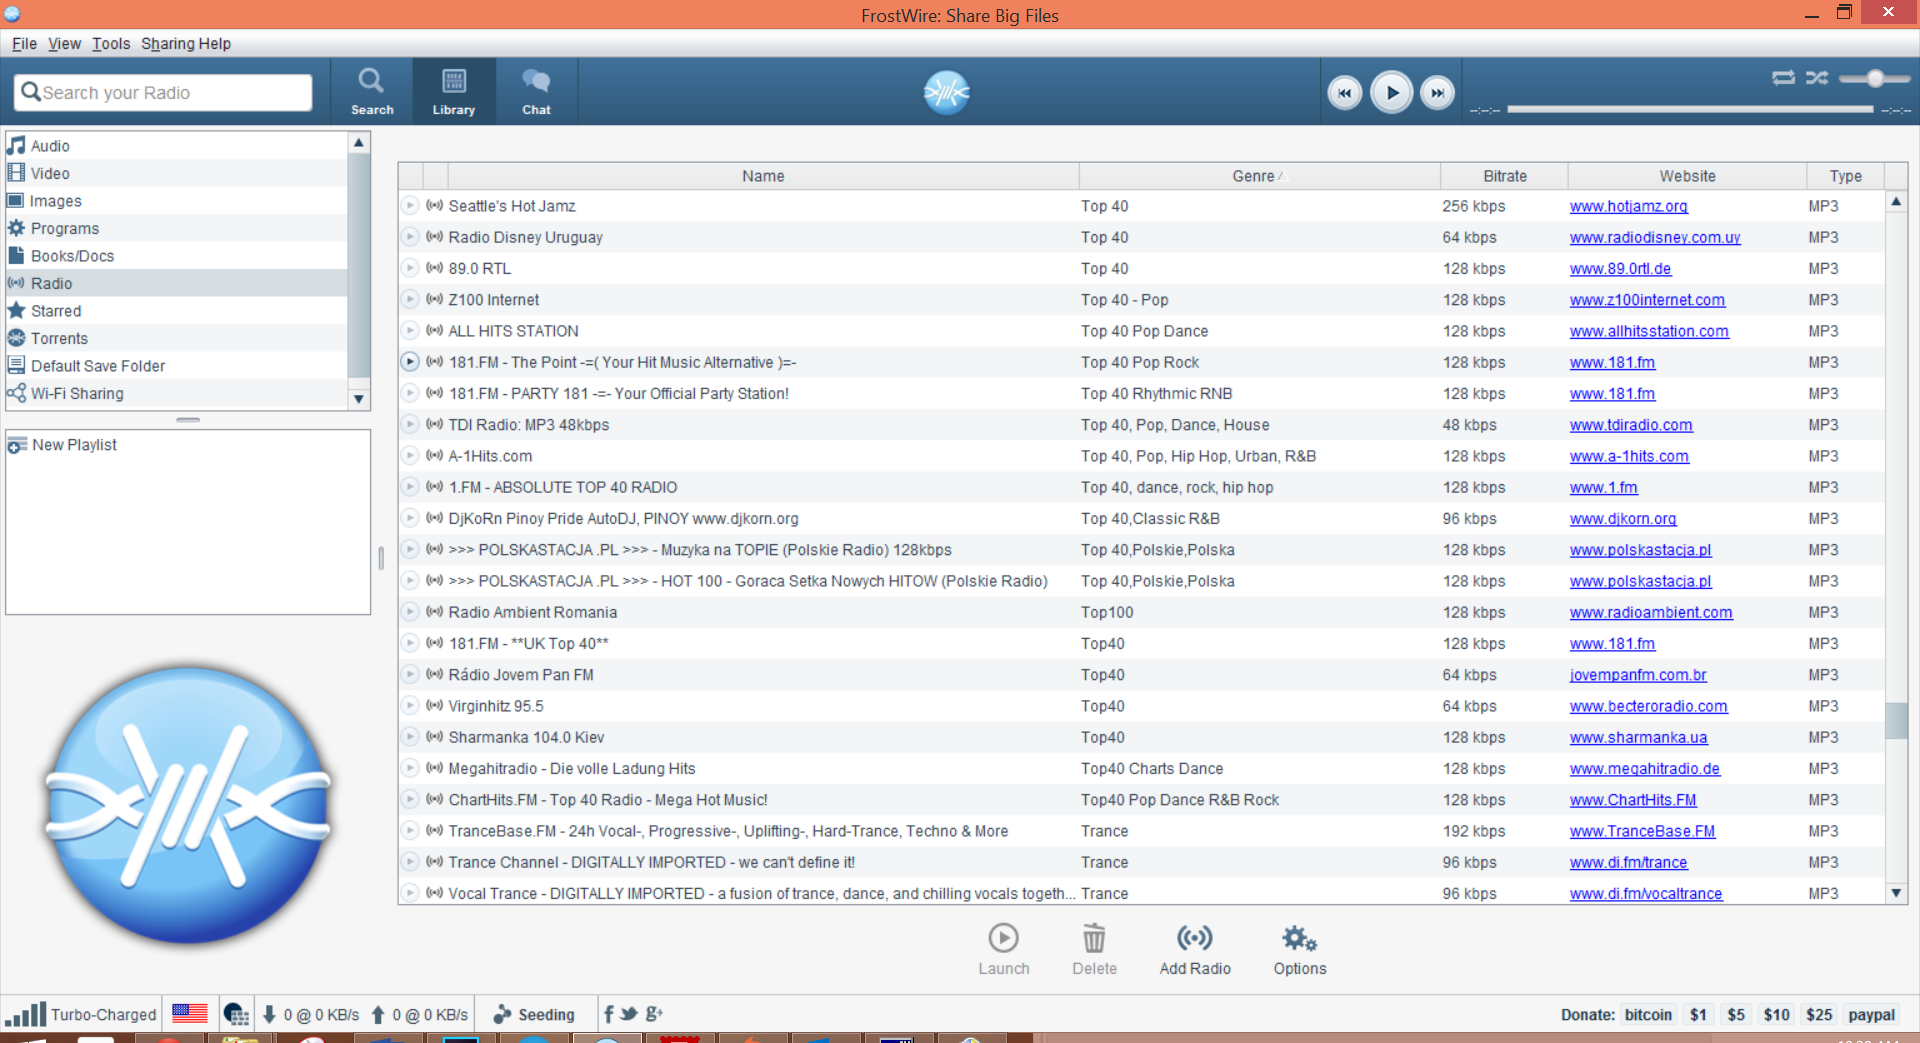Select Video in the library sidebar

pyautogui.click(x=176, y=173)
